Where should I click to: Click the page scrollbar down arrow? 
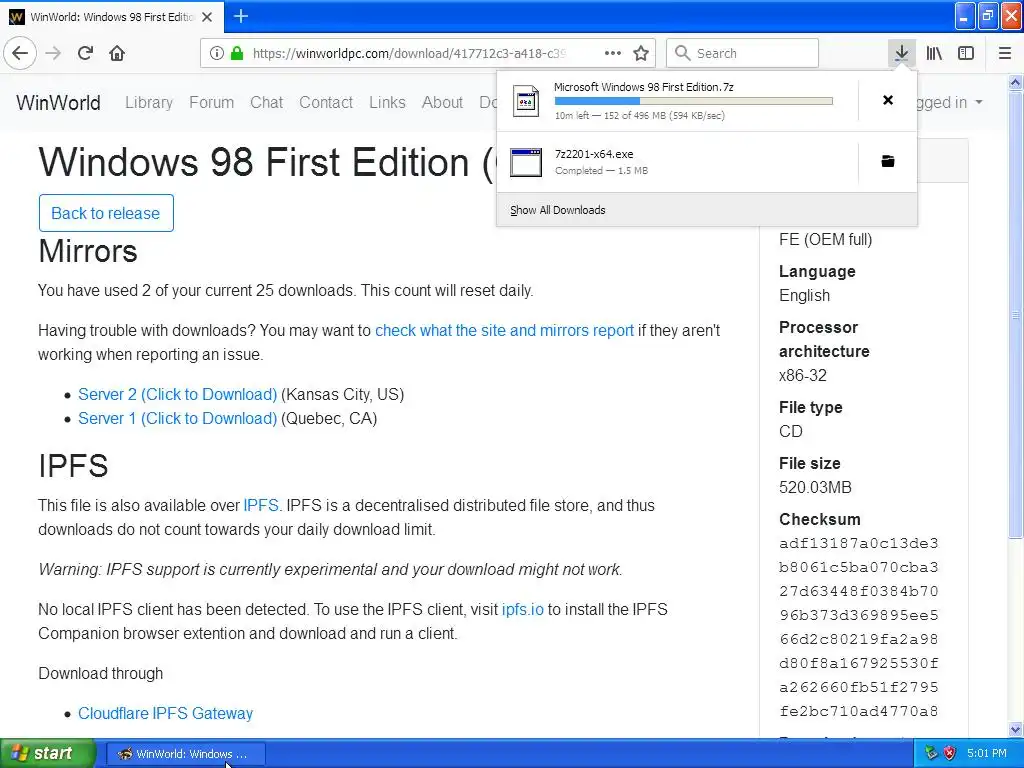click(x=1015, y=729)
